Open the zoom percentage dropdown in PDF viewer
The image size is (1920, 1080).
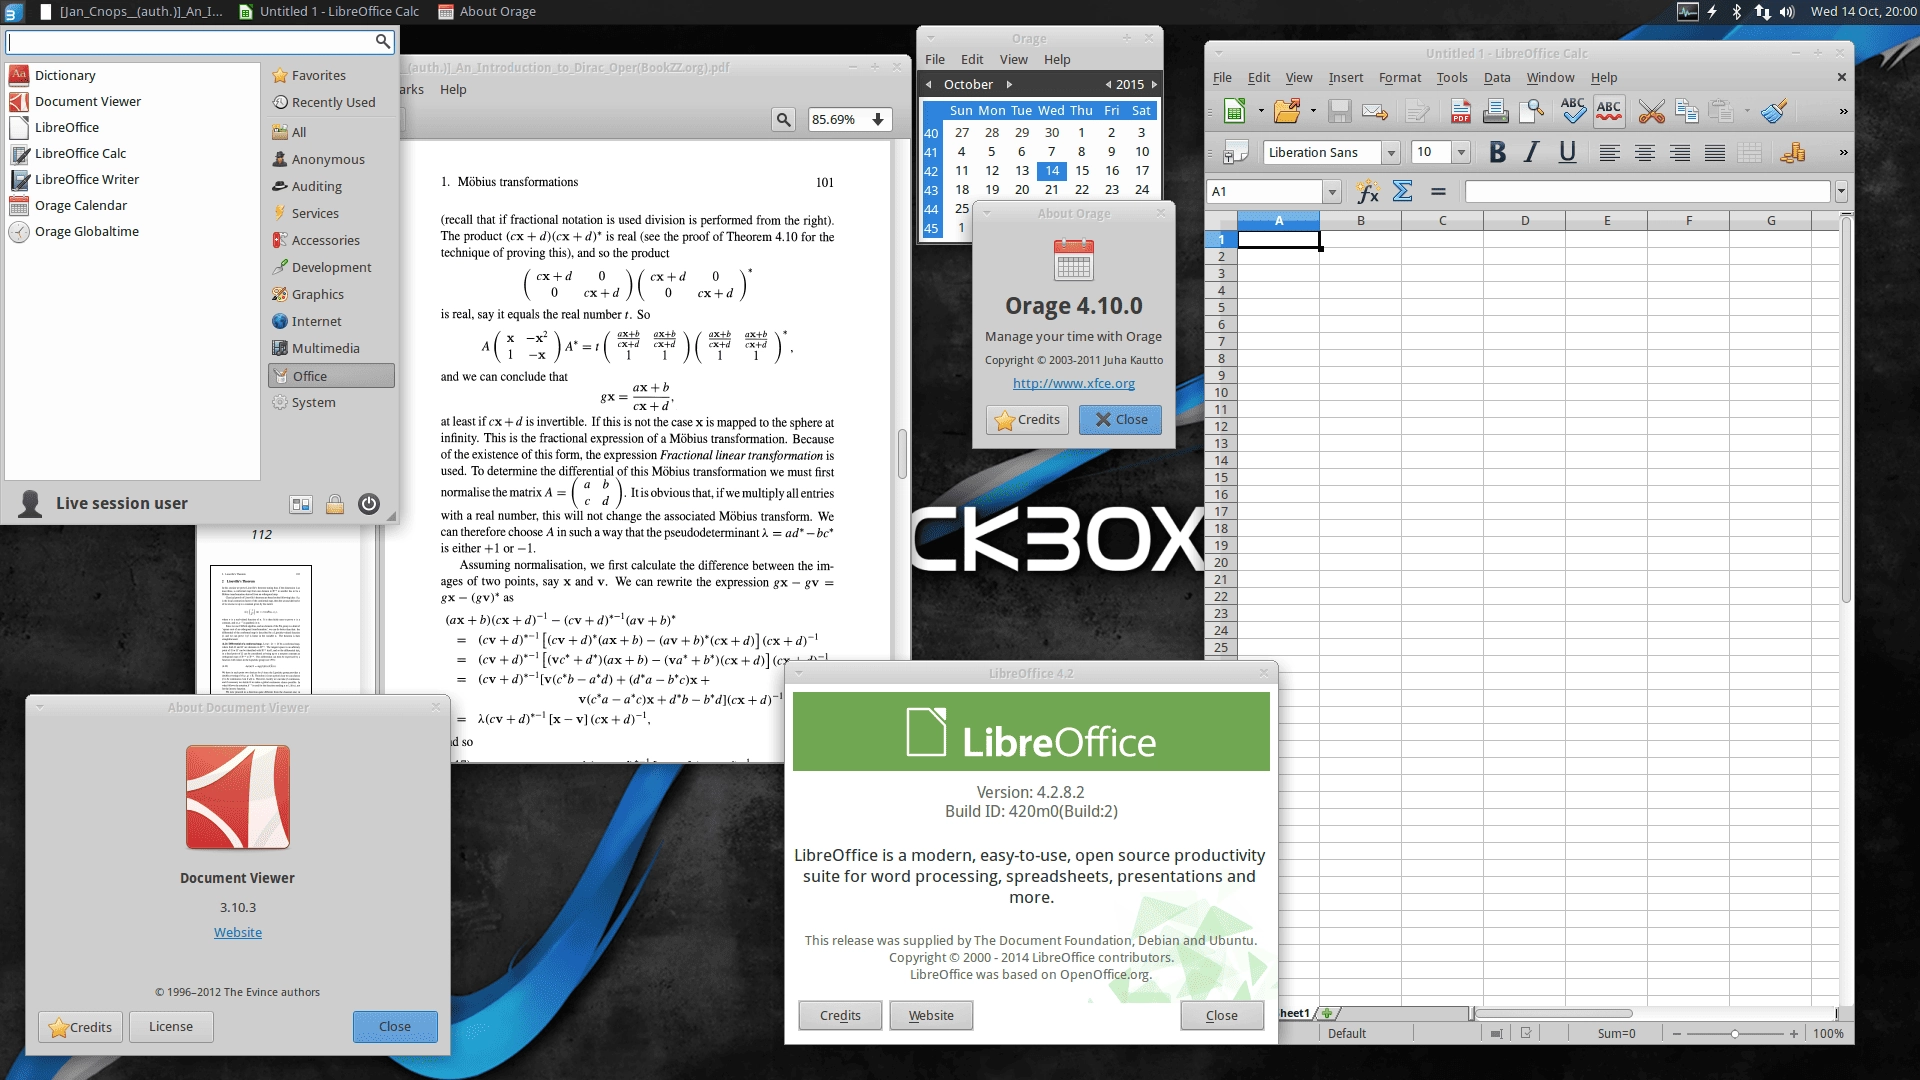tap(878, 120)
